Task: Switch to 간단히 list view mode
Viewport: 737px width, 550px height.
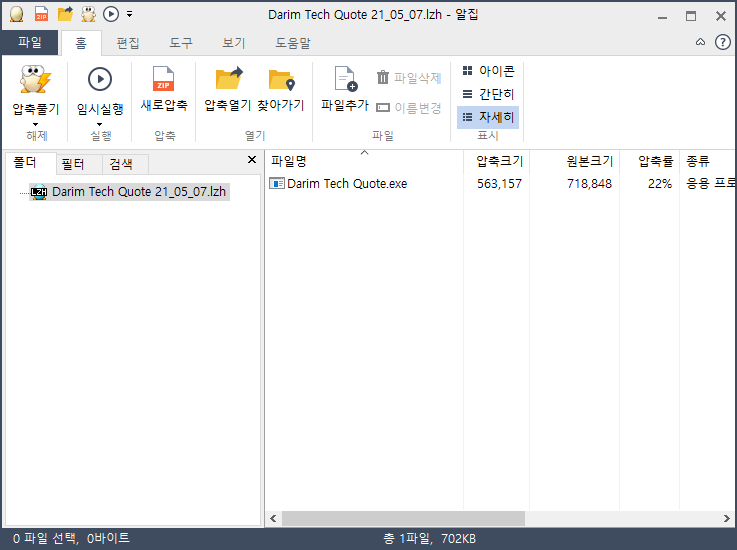Action: pos(488,94)
